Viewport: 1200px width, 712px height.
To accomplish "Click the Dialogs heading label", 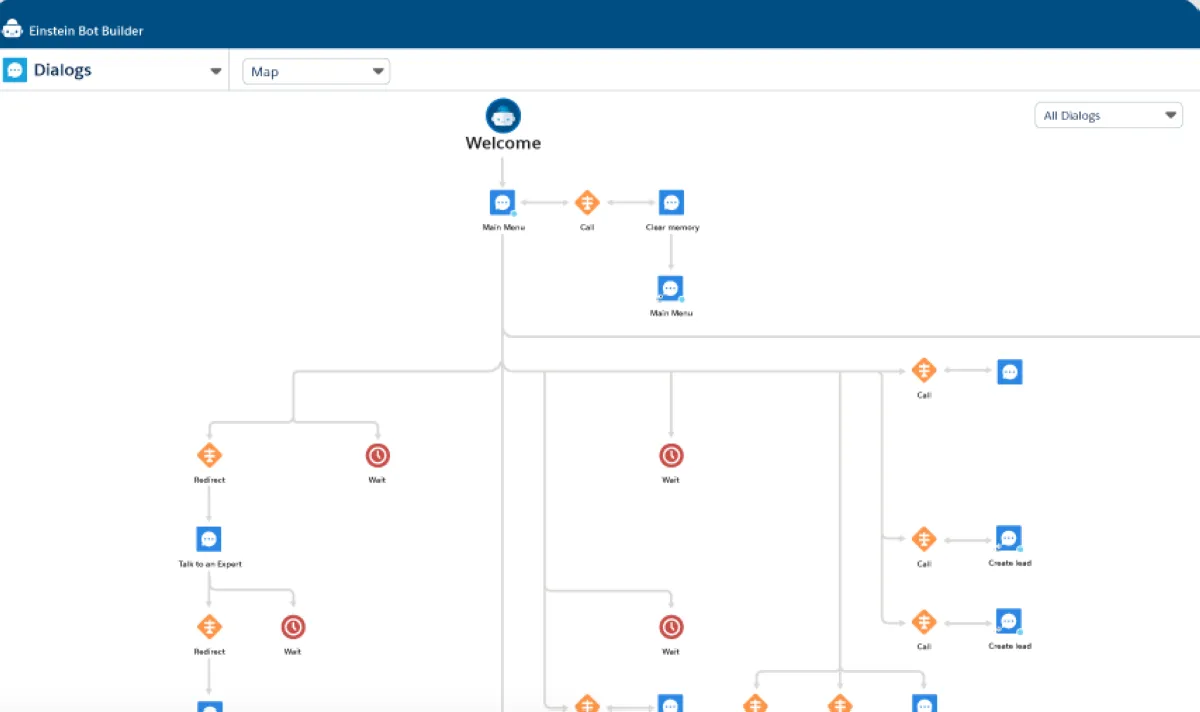I will (63, 70).
